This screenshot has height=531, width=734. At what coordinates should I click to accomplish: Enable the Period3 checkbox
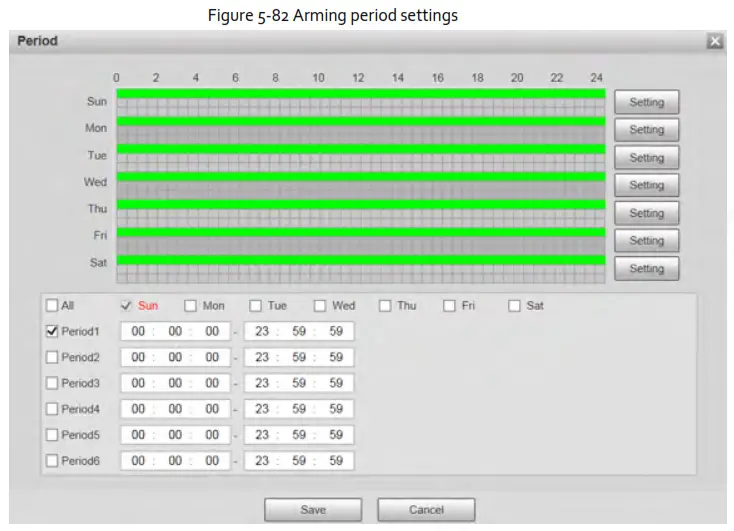[52, 383]
